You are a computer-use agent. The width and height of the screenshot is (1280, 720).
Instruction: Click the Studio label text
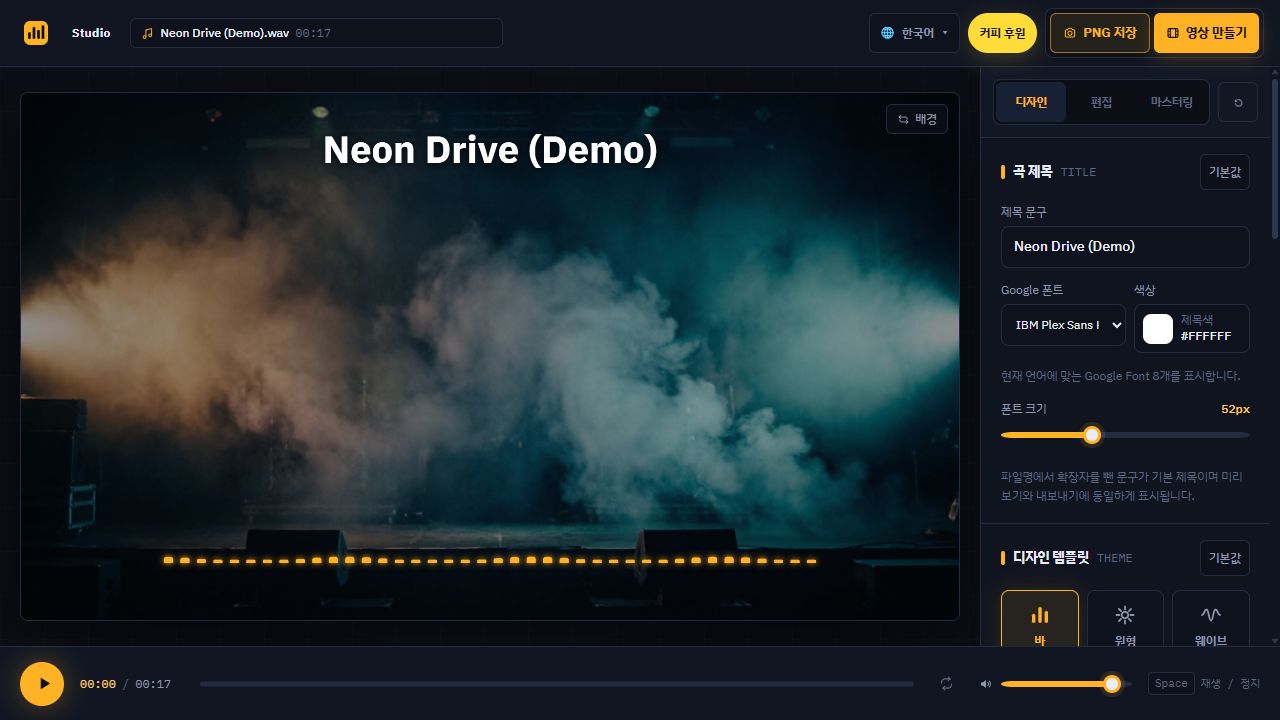(x=91, y=33)
